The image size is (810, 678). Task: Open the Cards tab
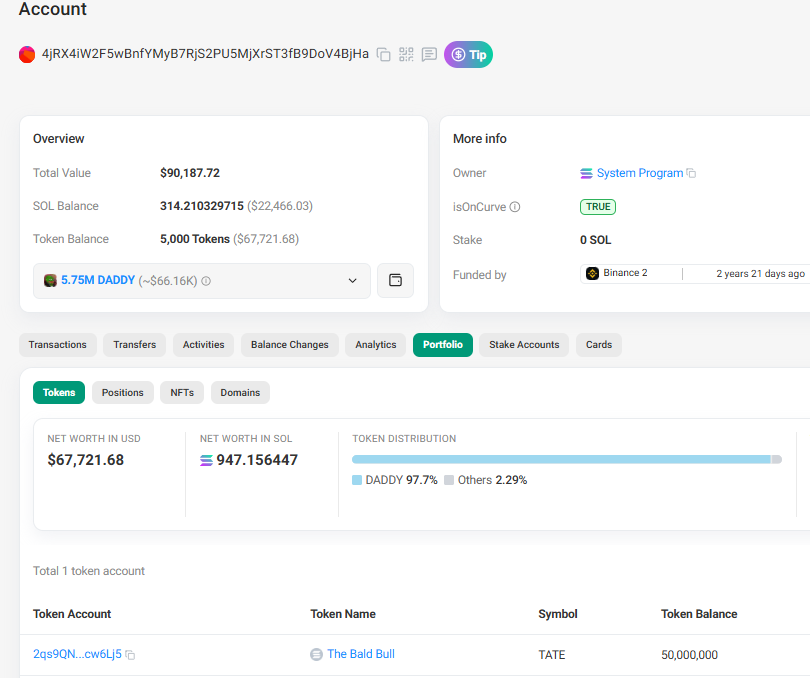[x=599, y=345]
